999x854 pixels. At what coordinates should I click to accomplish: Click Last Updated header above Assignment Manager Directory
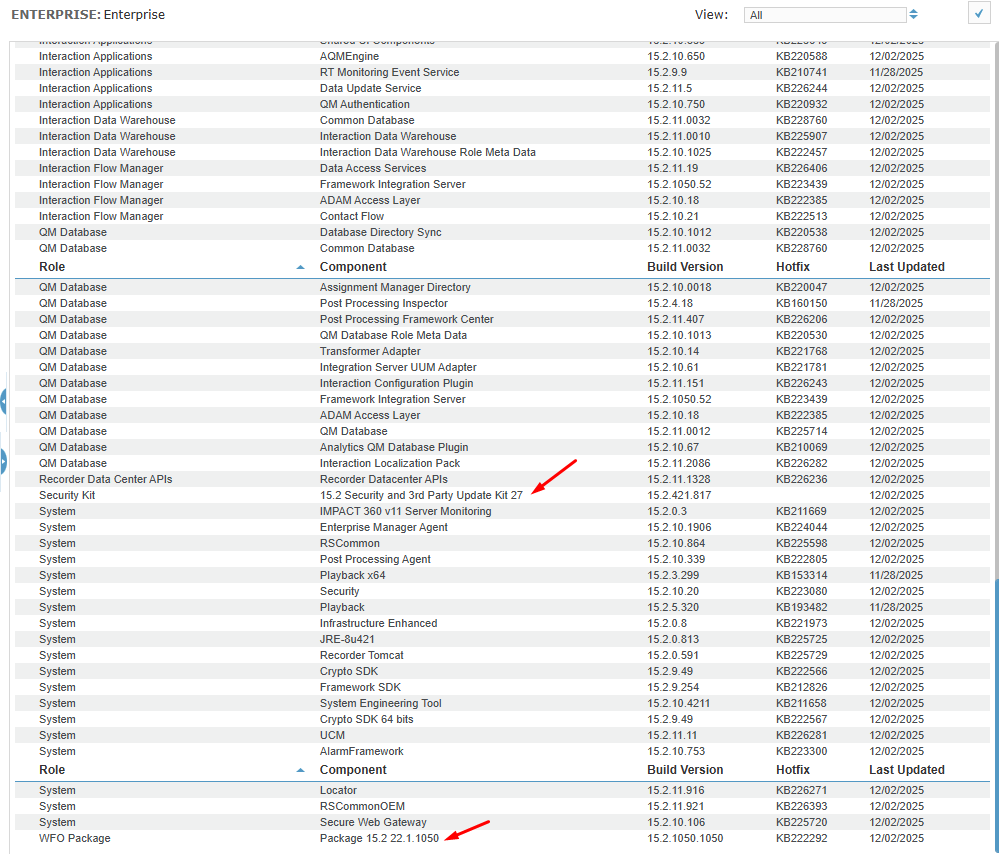tap(906, 267)
